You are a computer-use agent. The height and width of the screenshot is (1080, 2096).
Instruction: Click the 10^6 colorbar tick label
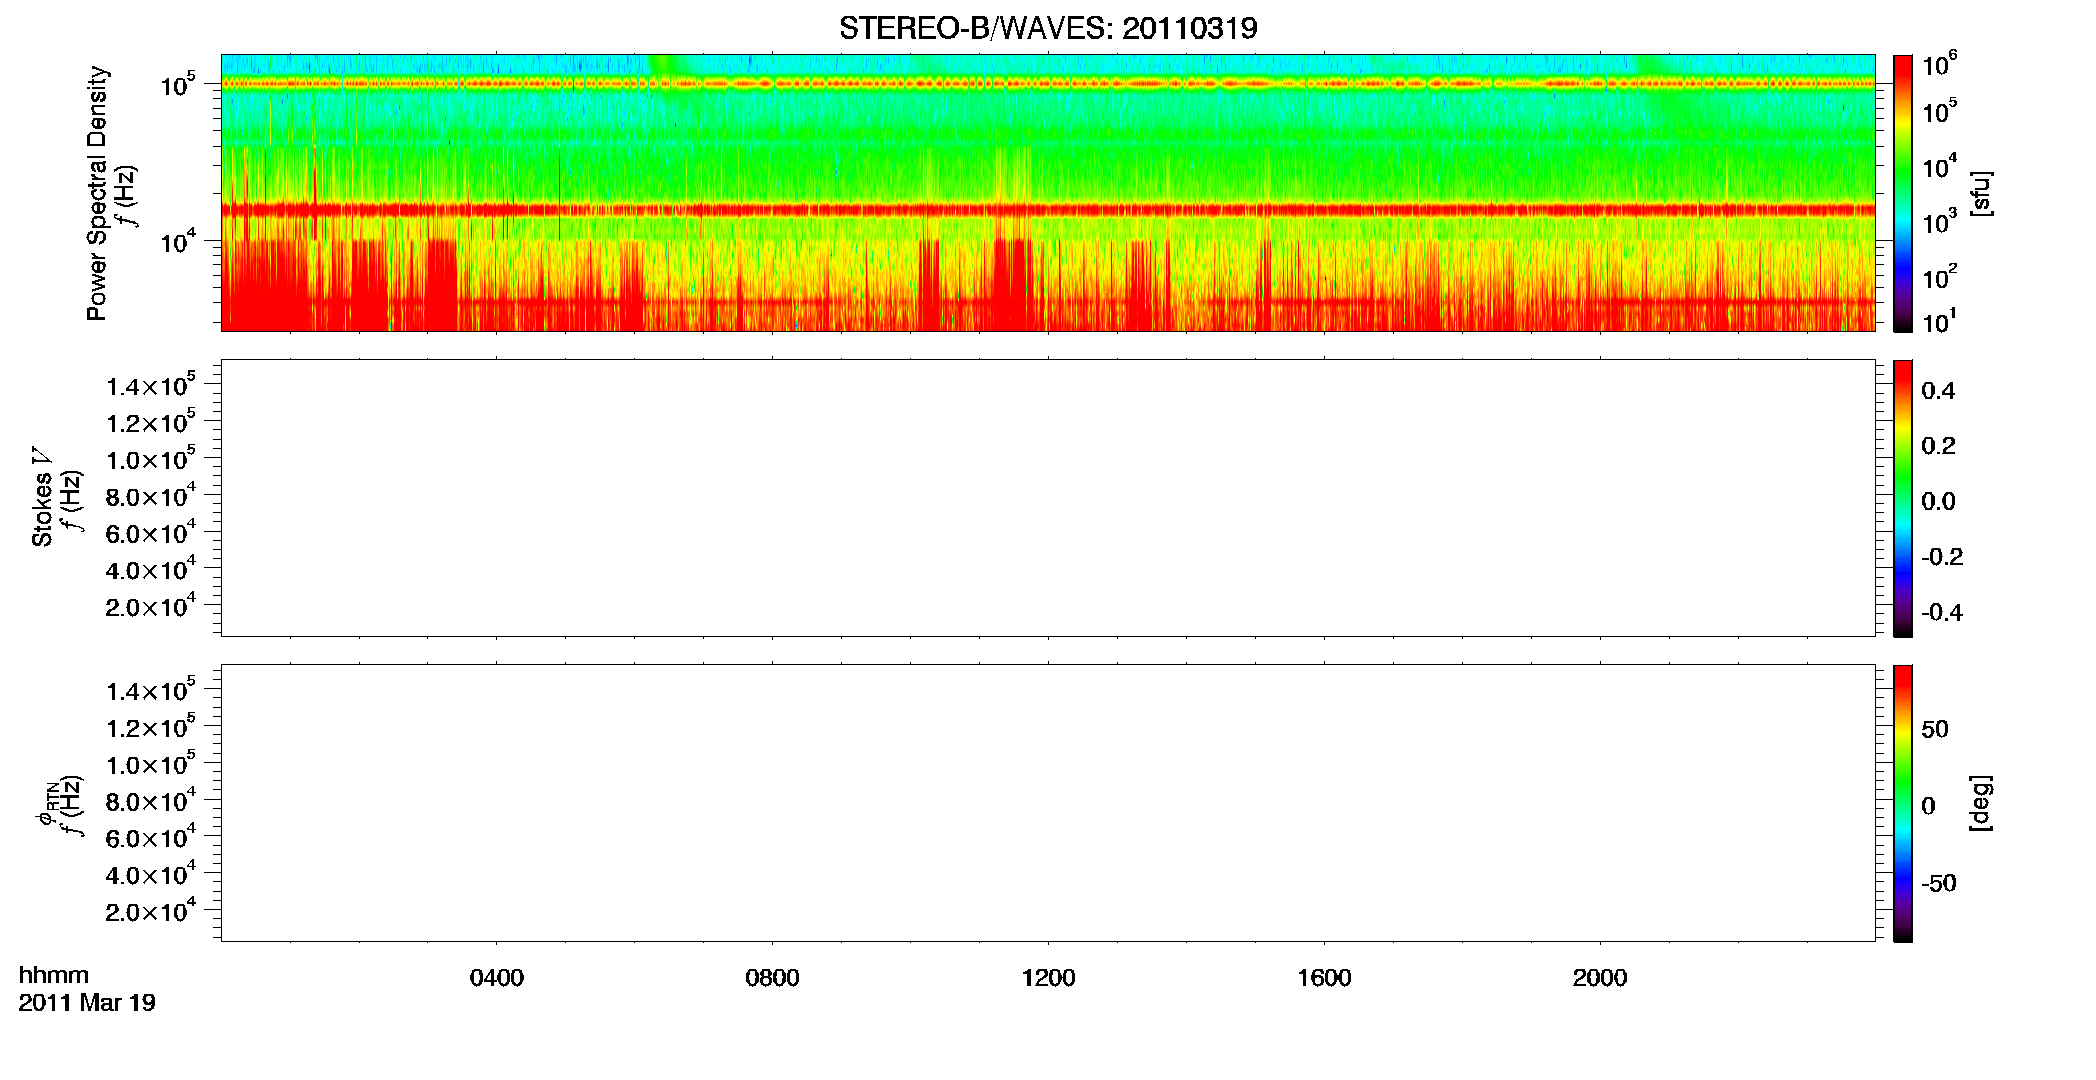(x=1939, y=66)
